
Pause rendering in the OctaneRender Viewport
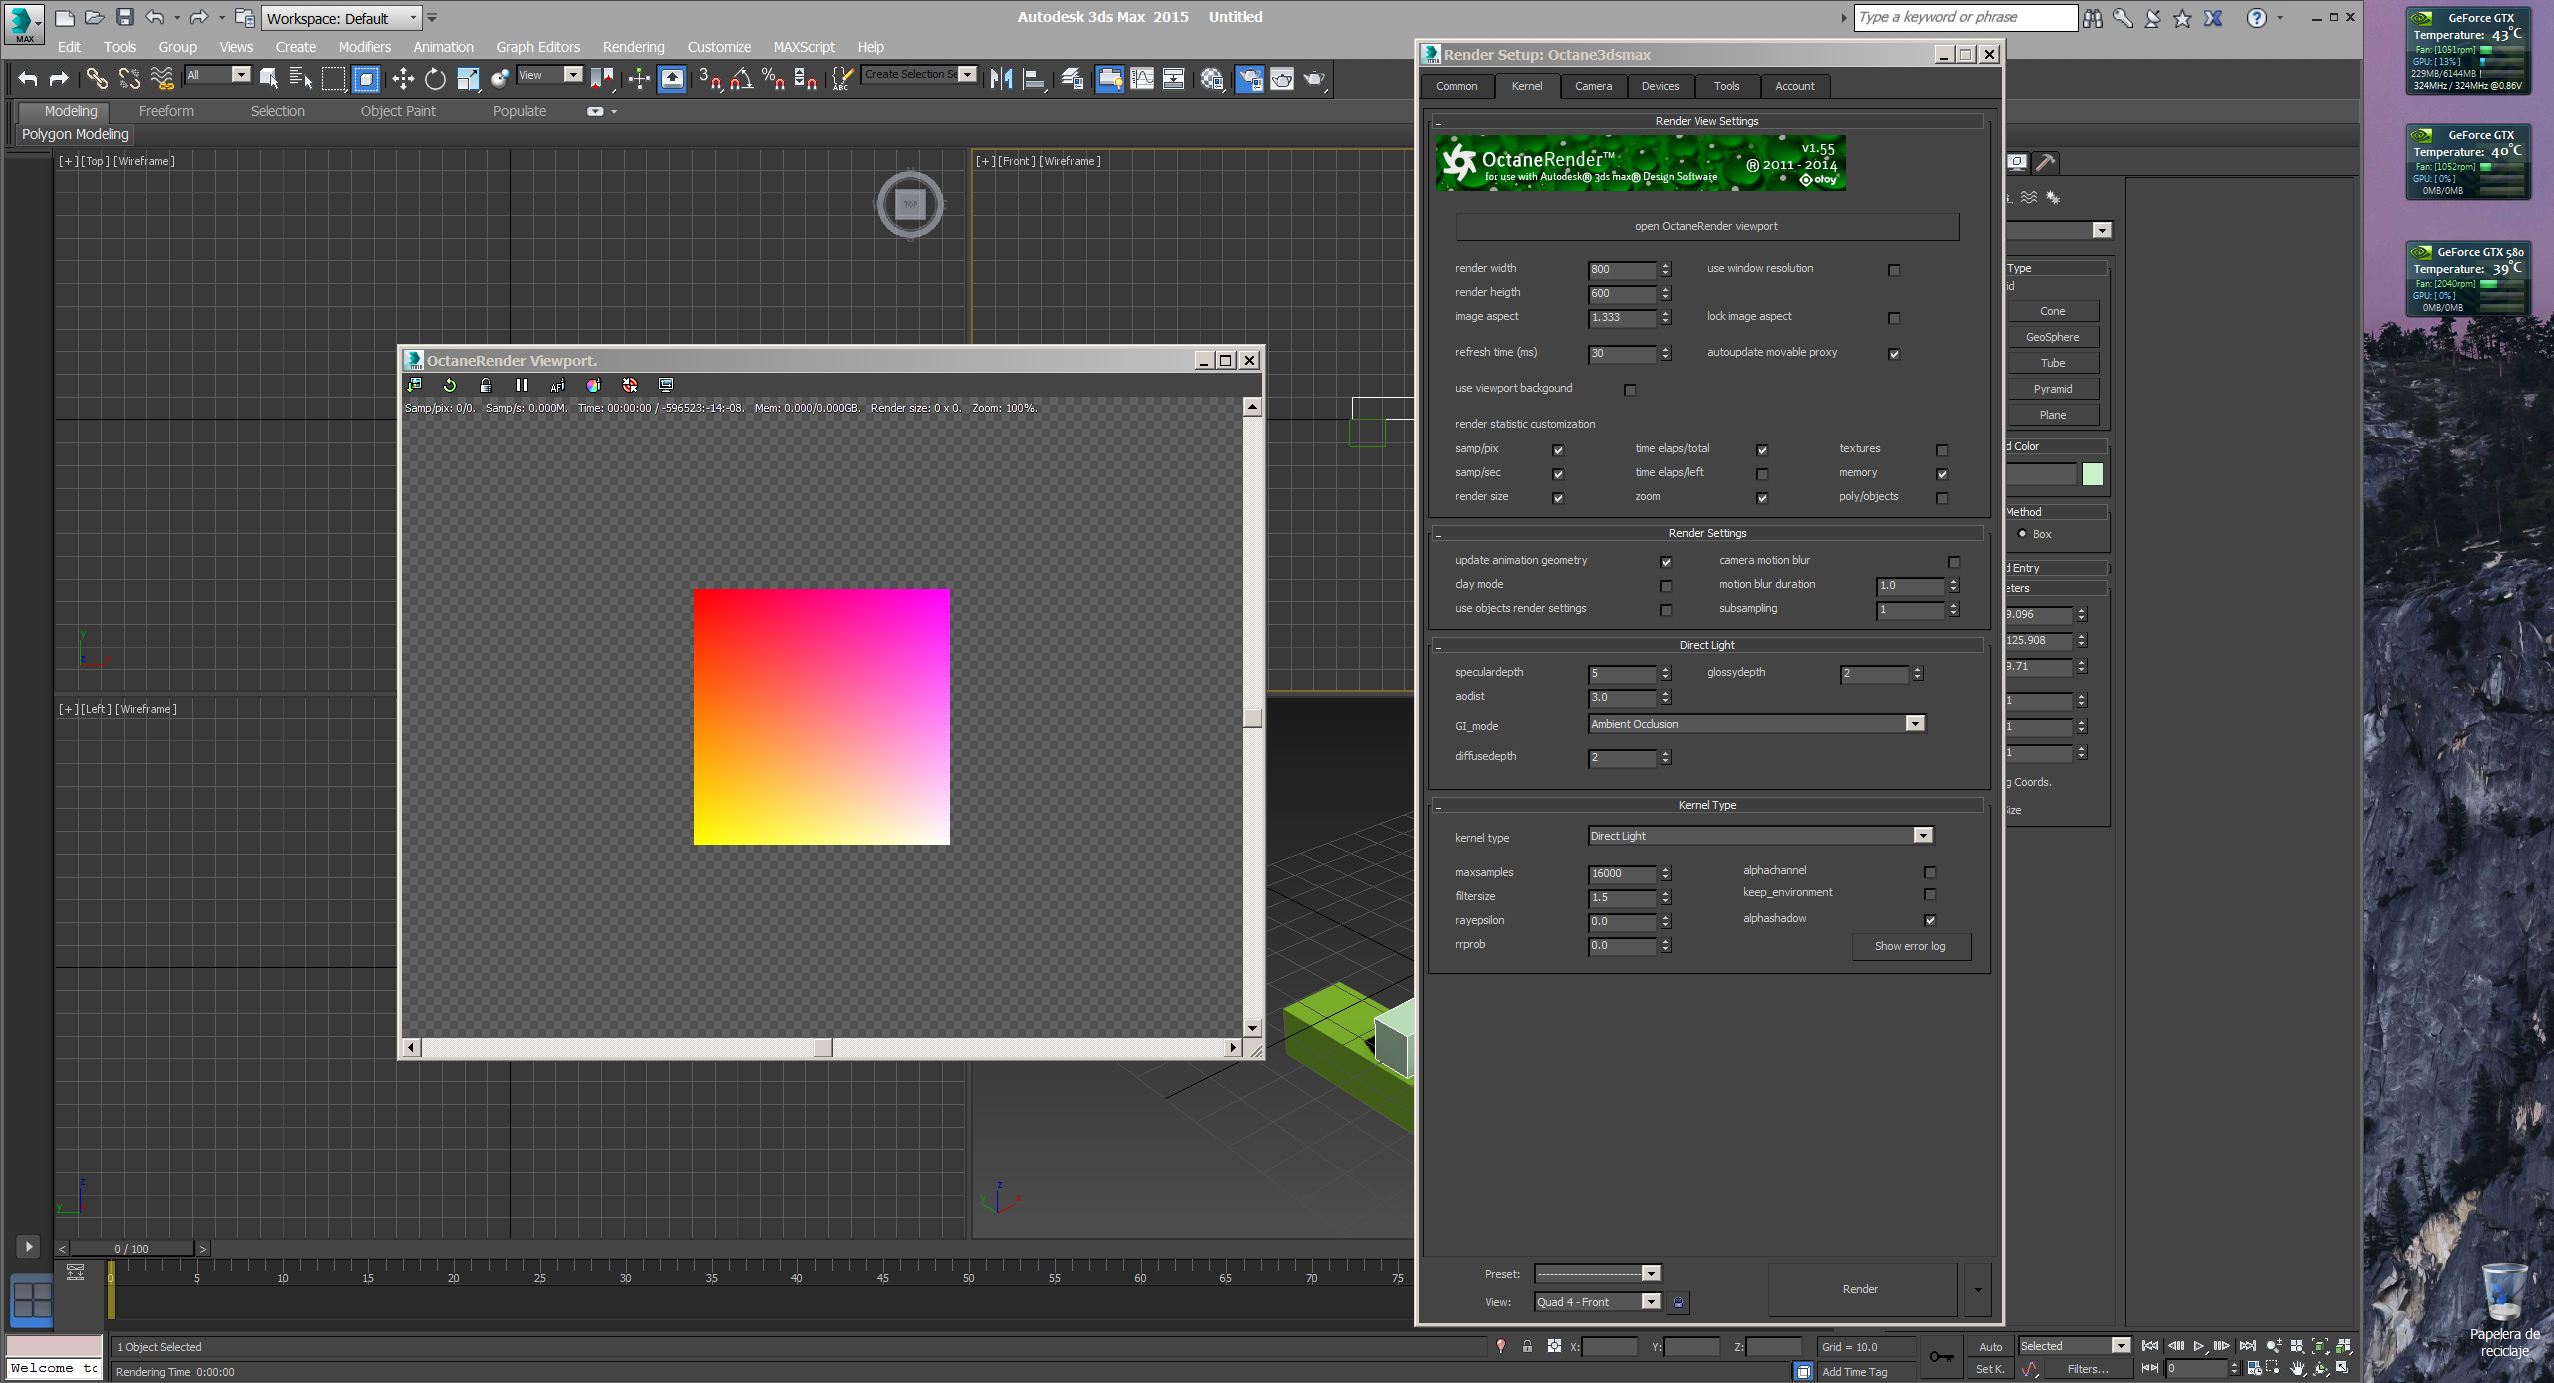click(521, 385)
